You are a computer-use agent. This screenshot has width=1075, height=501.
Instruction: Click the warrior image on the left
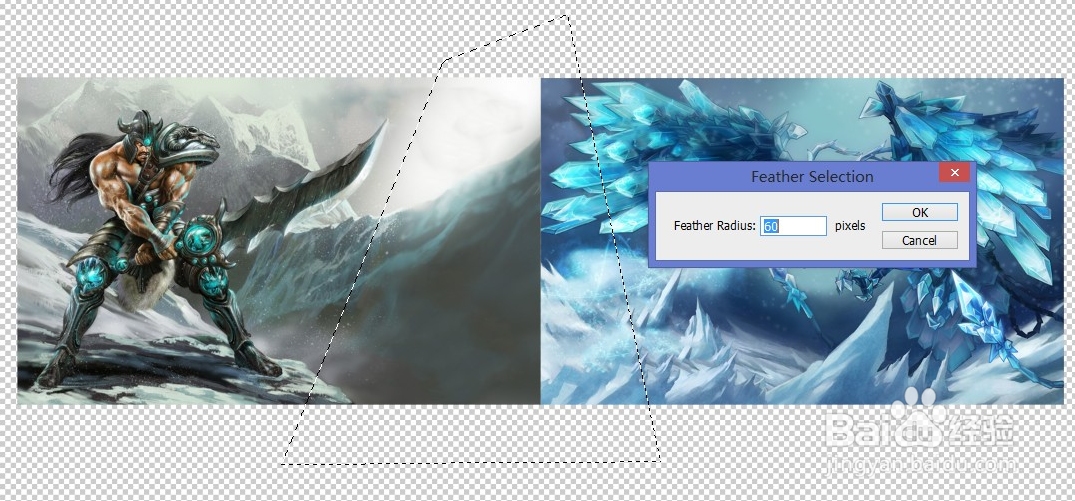tap(278, 241)
